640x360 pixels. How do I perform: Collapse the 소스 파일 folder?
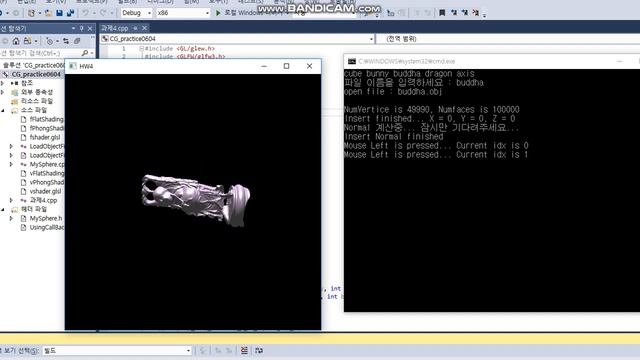tap(3, 110)
